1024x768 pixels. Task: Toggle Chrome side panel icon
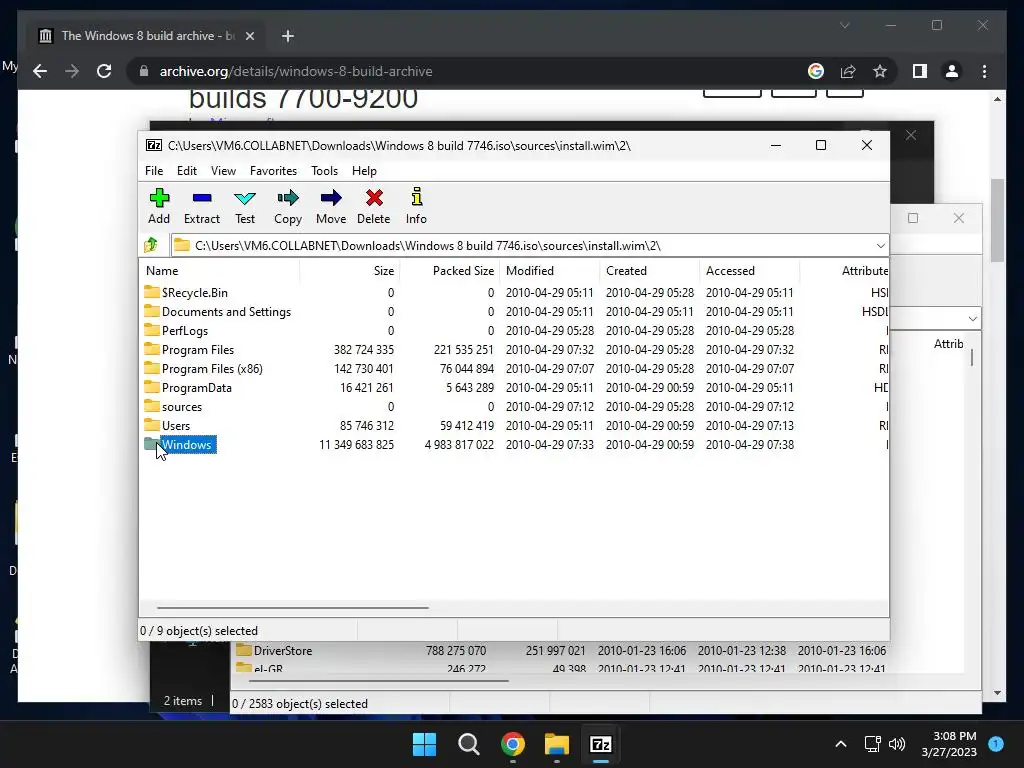pos(920,71)
